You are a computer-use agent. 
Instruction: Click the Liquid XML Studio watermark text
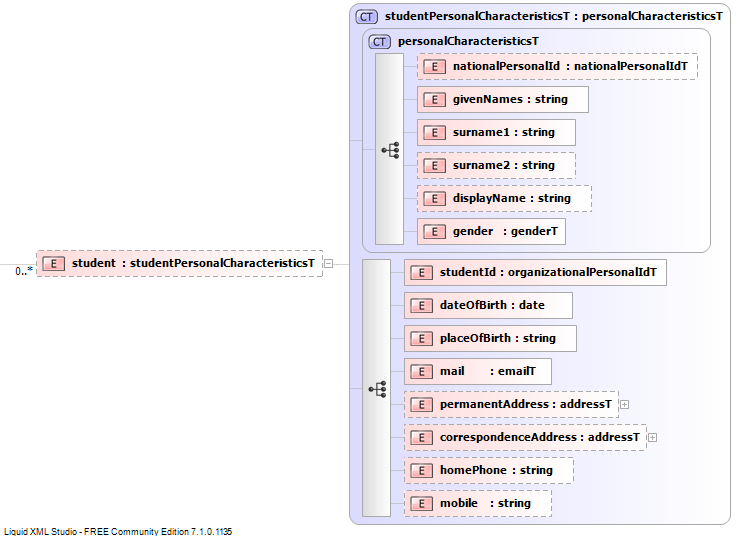(x=118, y=531)
